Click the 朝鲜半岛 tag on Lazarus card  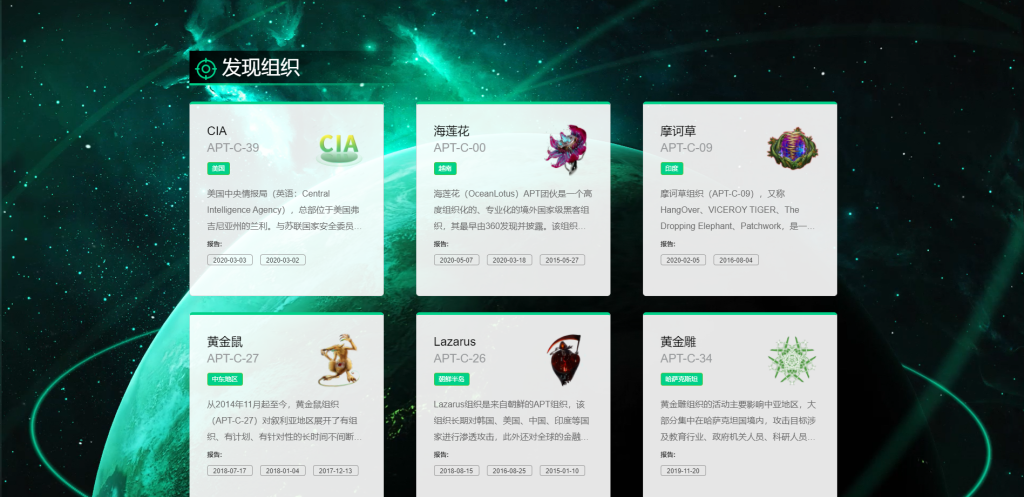tap(452, 379)
